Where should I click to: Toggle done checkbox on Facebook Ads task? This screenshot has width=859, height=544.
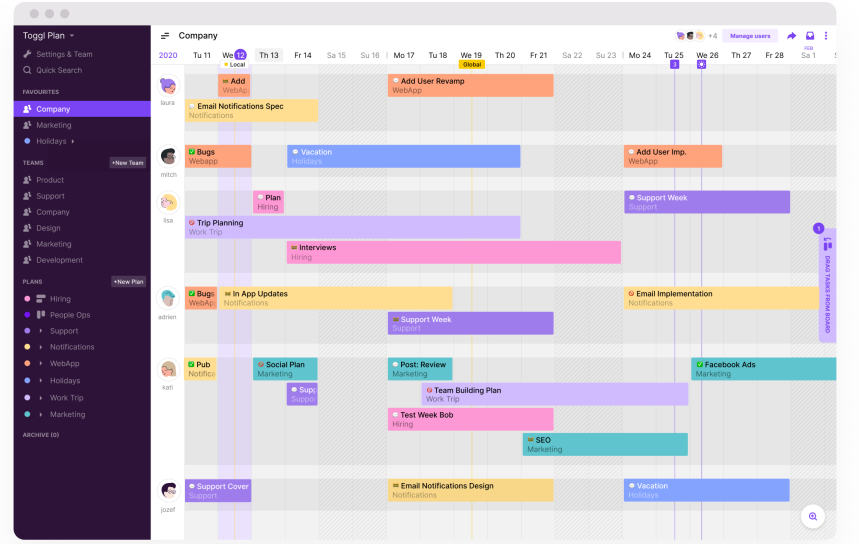point(700,364)
